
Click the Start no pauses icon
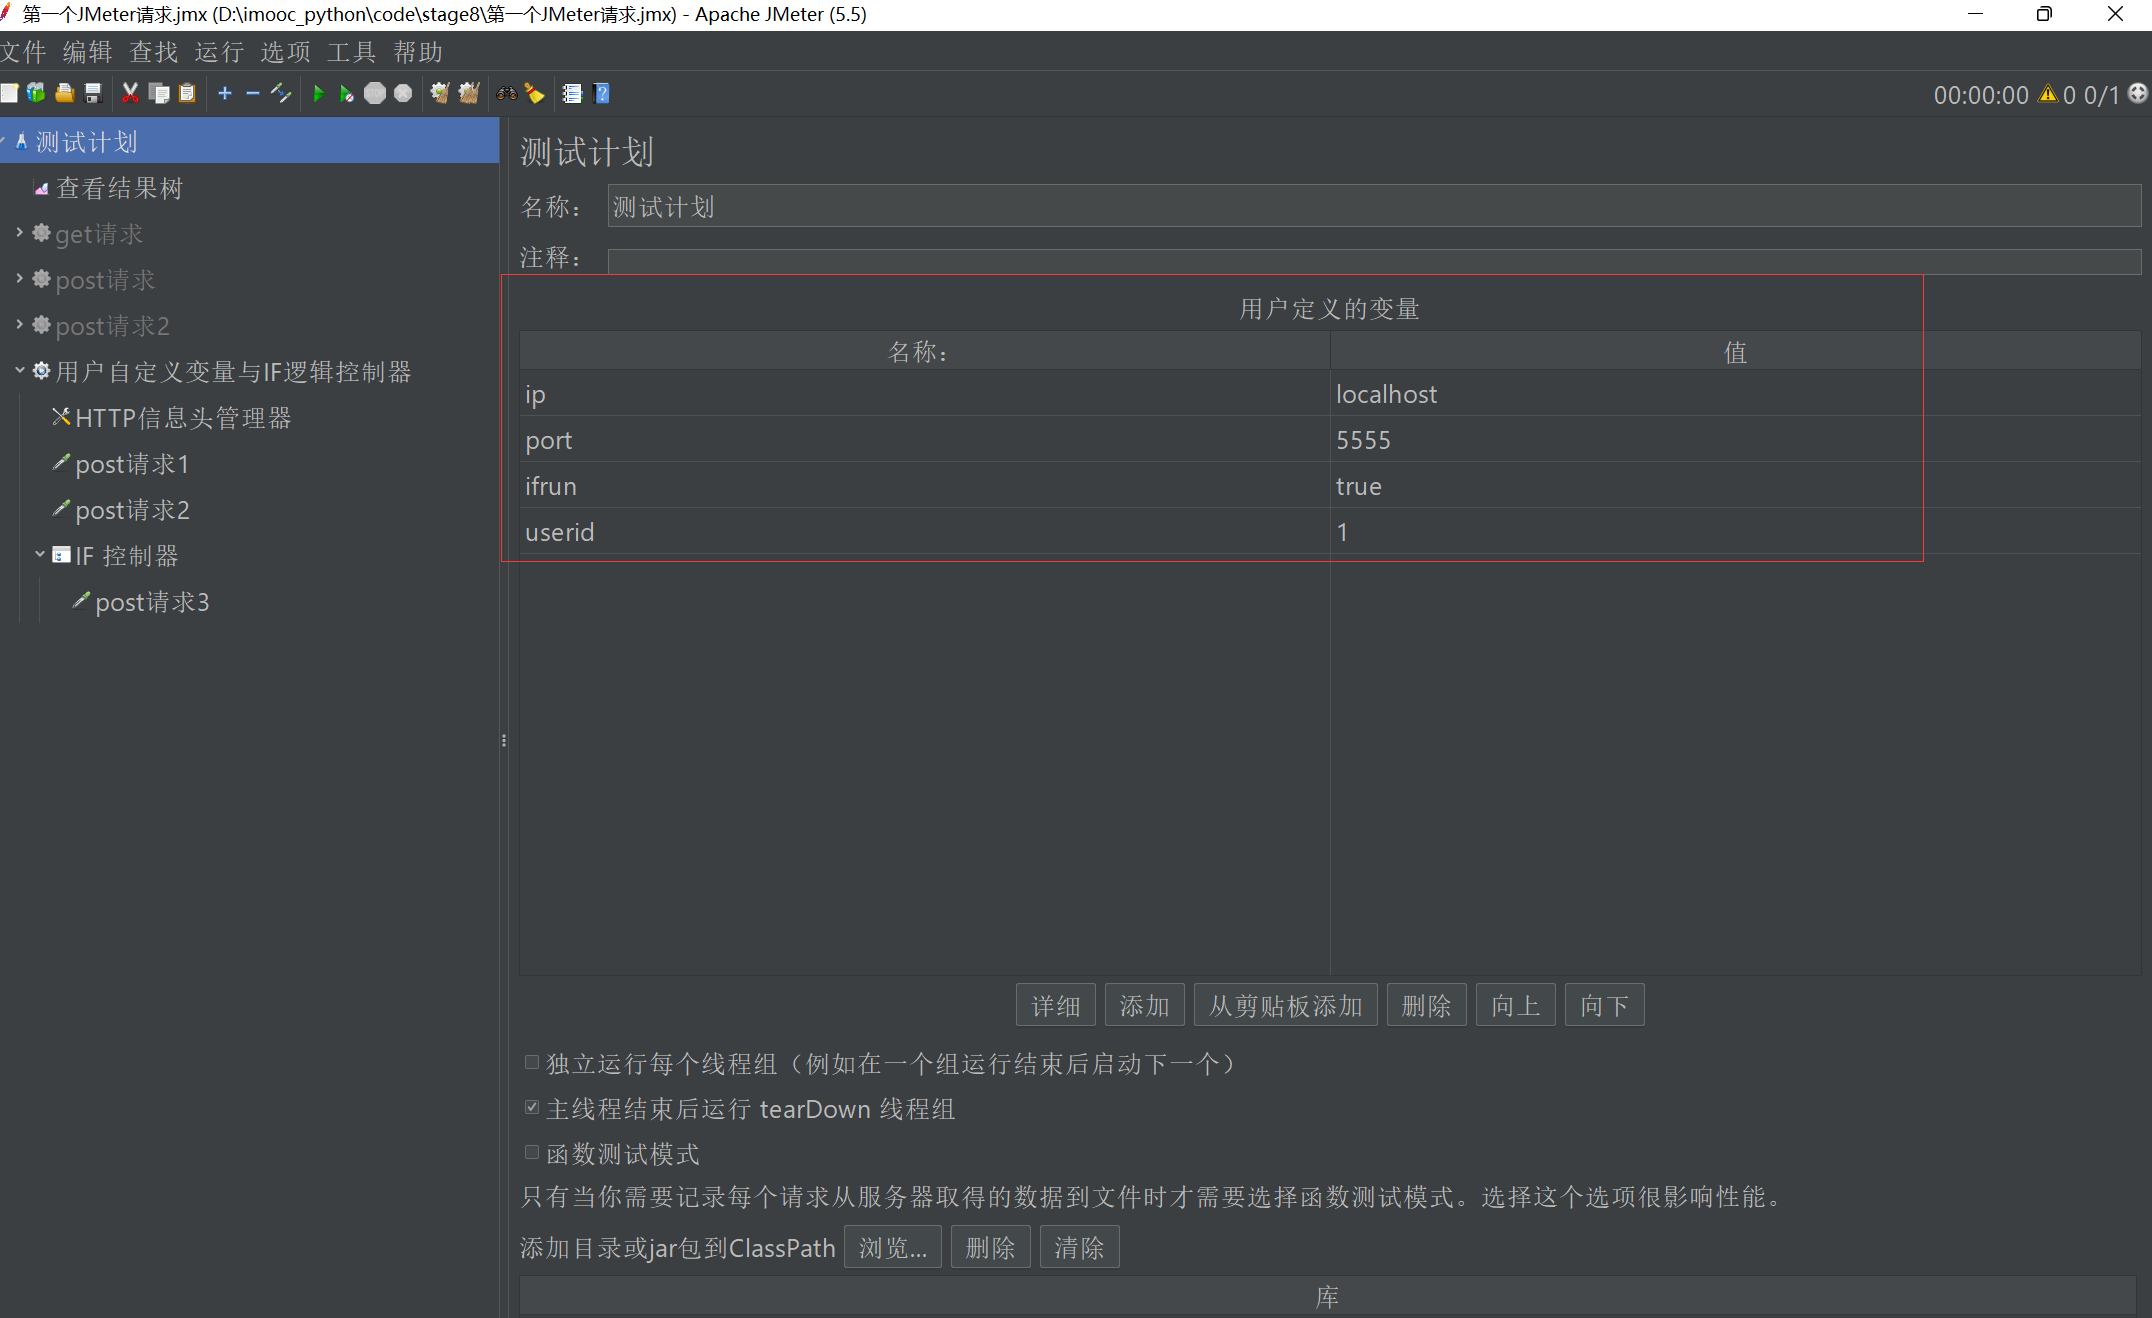tap(346, 94)
